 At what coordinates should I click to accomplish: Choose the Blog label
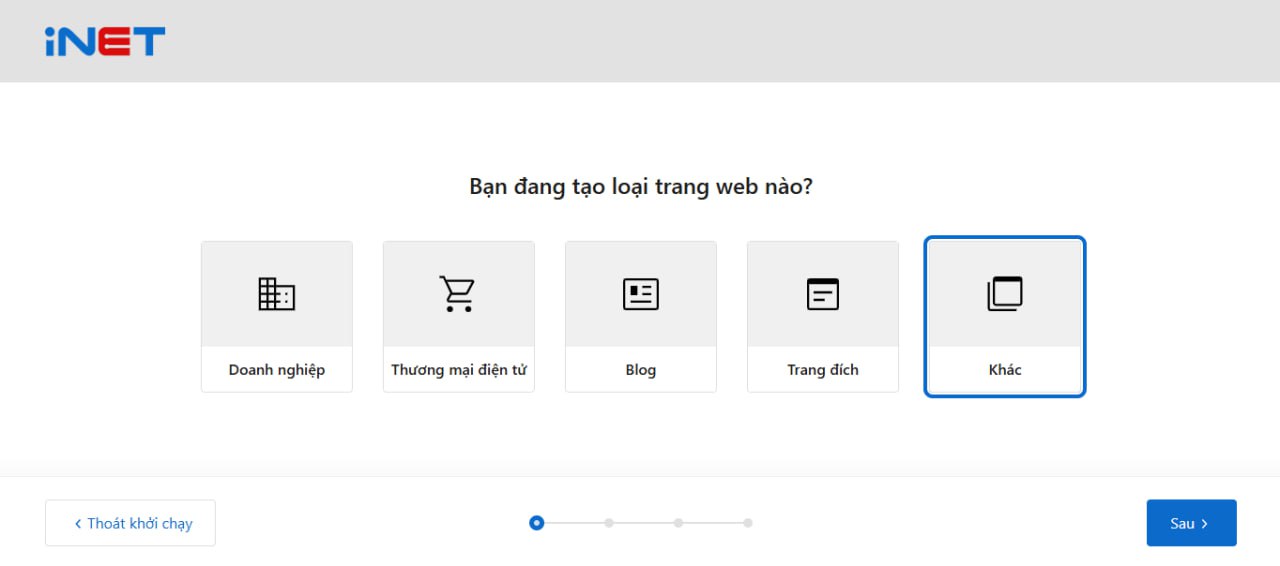[641, 370]
